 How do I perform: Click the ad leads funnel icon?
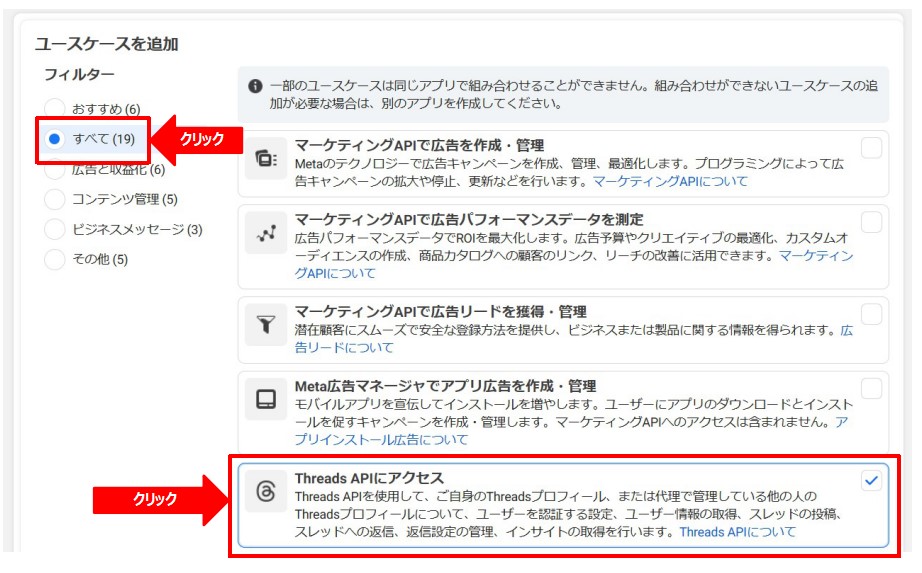(266, 324)
